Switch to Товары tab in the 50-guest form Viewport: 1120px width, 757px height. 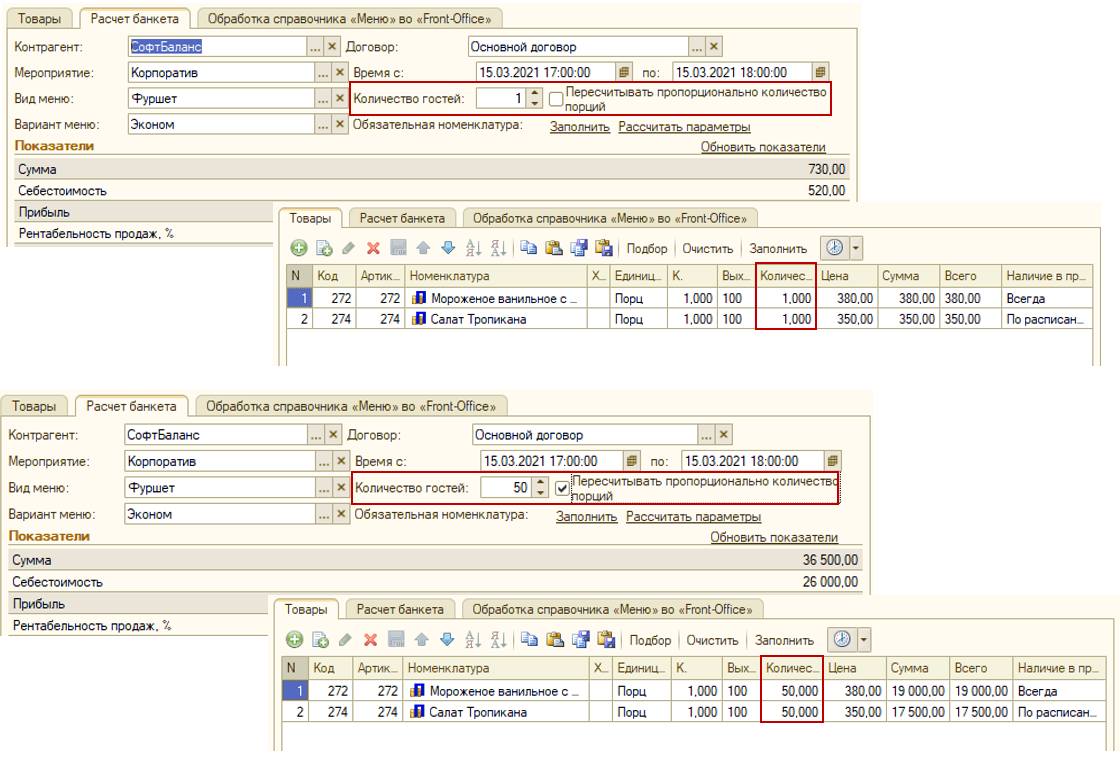tap(34, 406)
